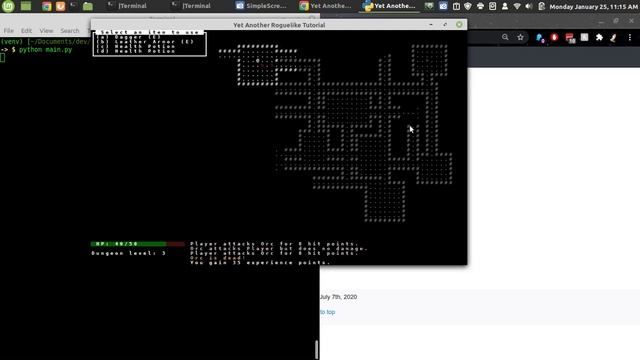
Task: Select the Python Yet Another taskbar entry
Action: [389, 6]
